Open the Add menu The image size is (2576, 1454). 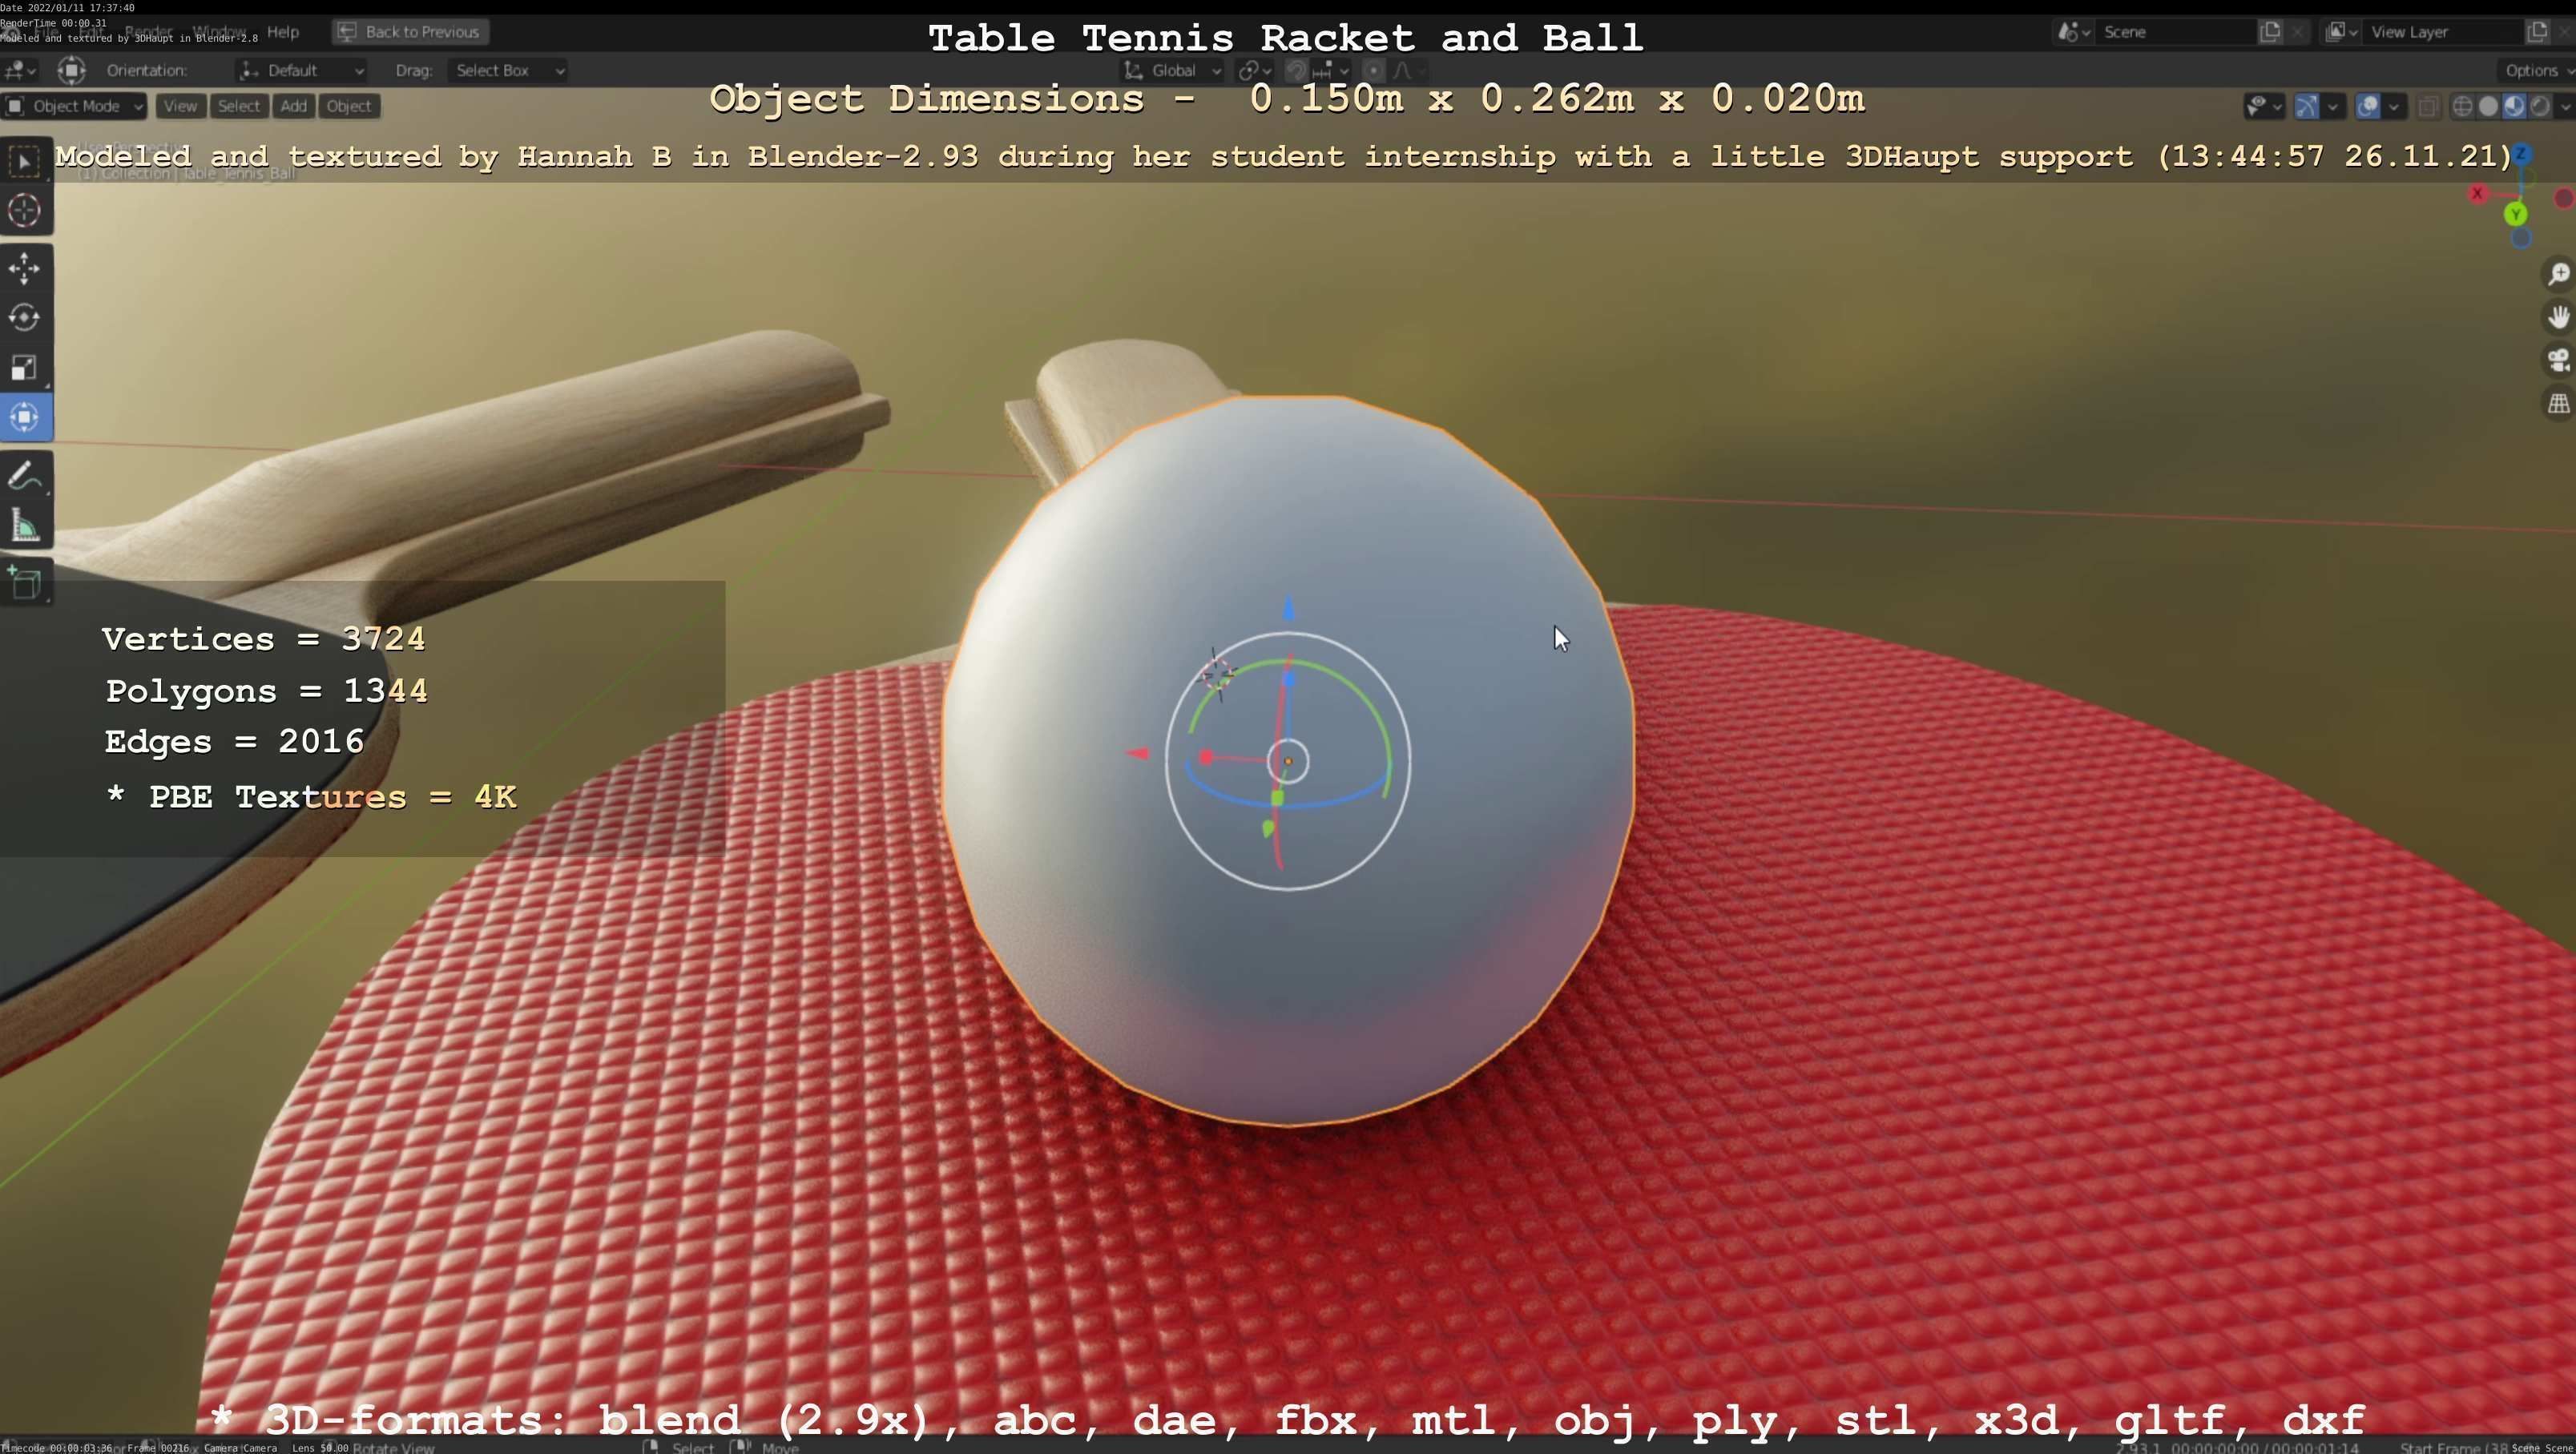[x=293, y=107]
